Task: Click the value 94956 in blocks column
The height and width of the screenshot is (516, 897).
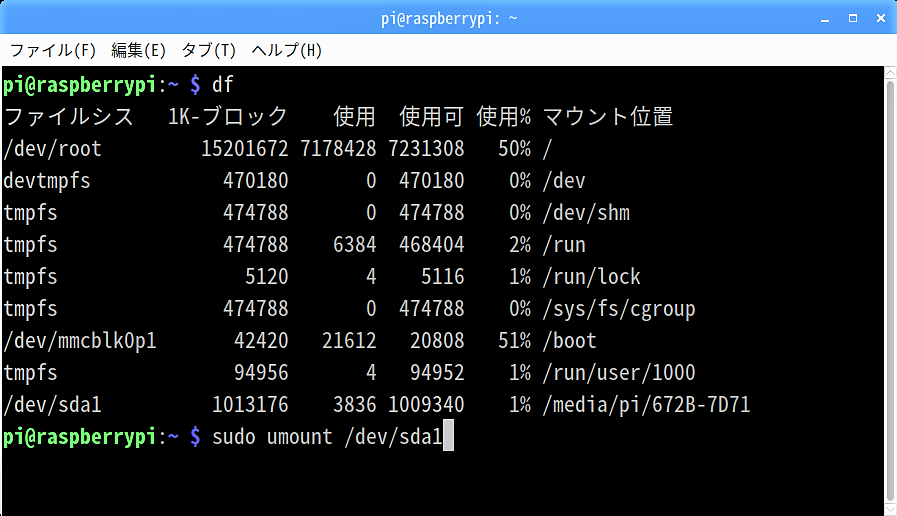Action: (261, 373)
